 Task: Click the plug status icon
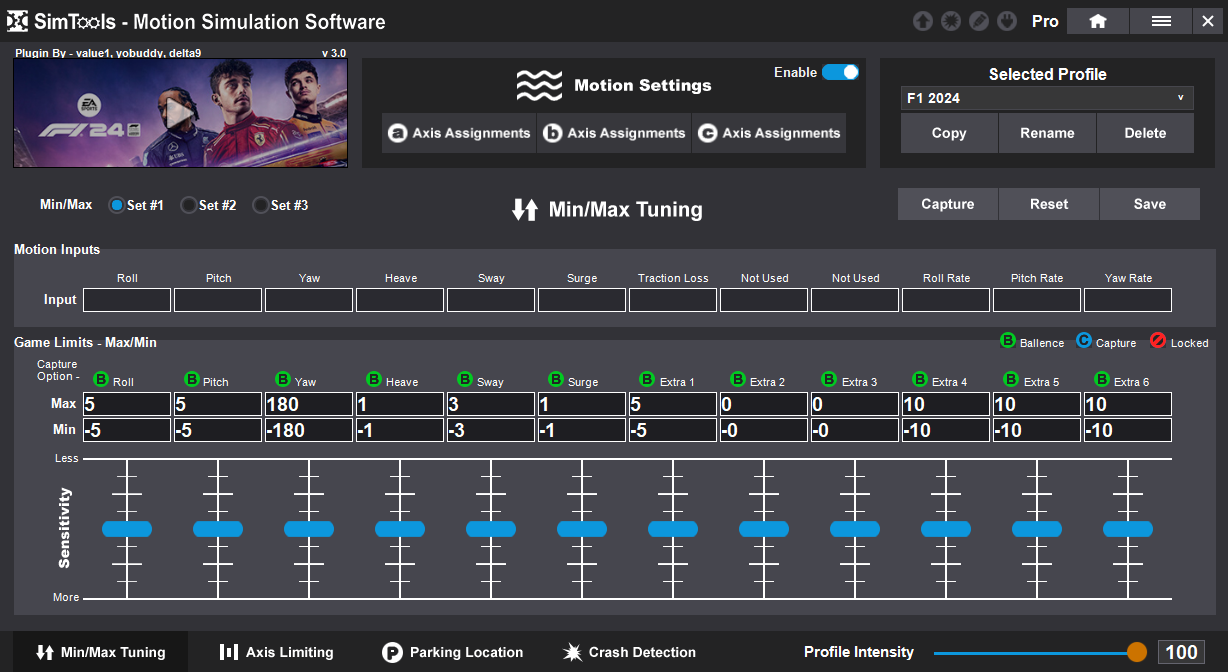(1007, 21)
